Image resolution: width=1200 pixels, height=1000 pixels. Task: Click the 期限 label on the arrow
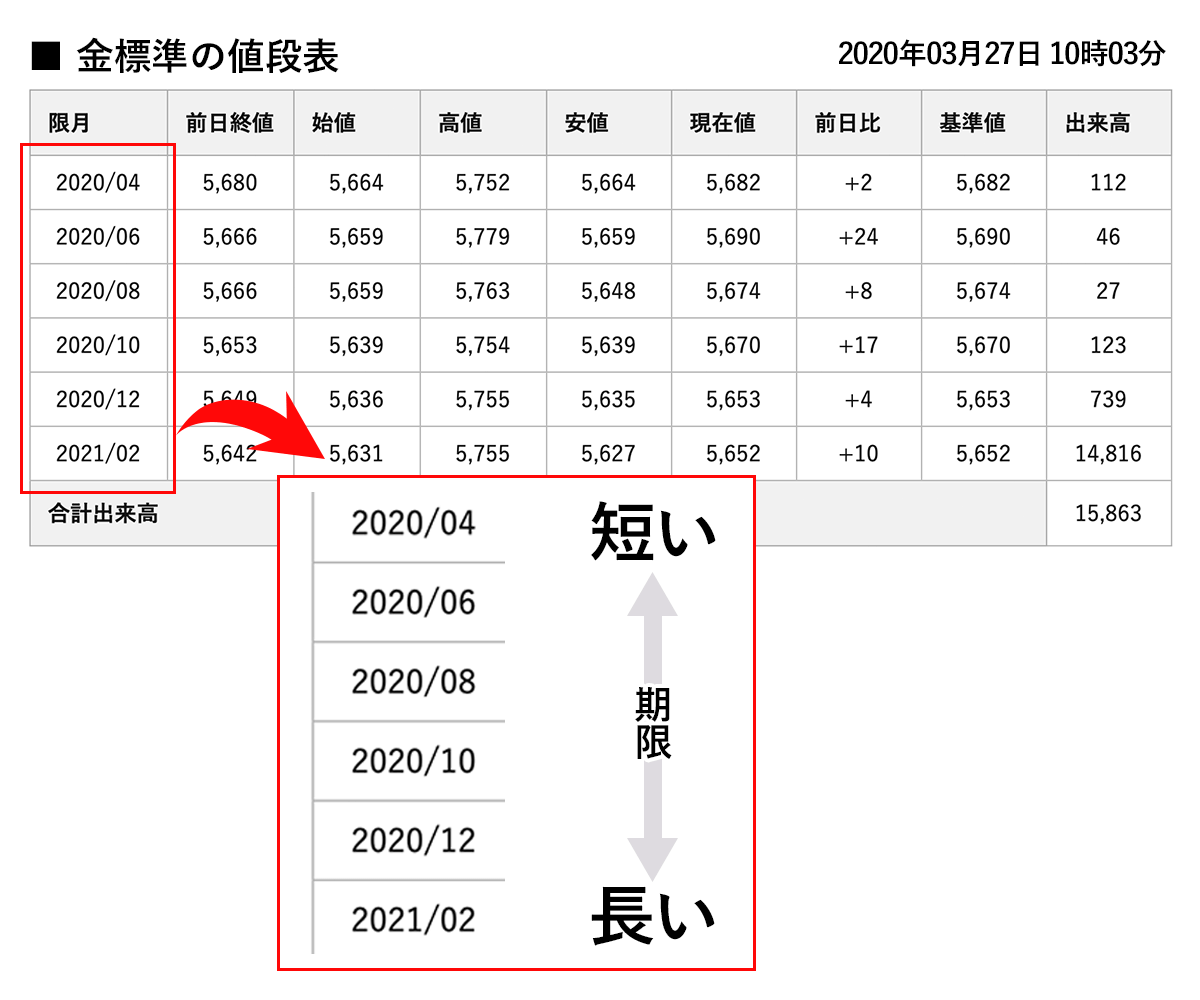pyautogui.click(x=653, y=725)
